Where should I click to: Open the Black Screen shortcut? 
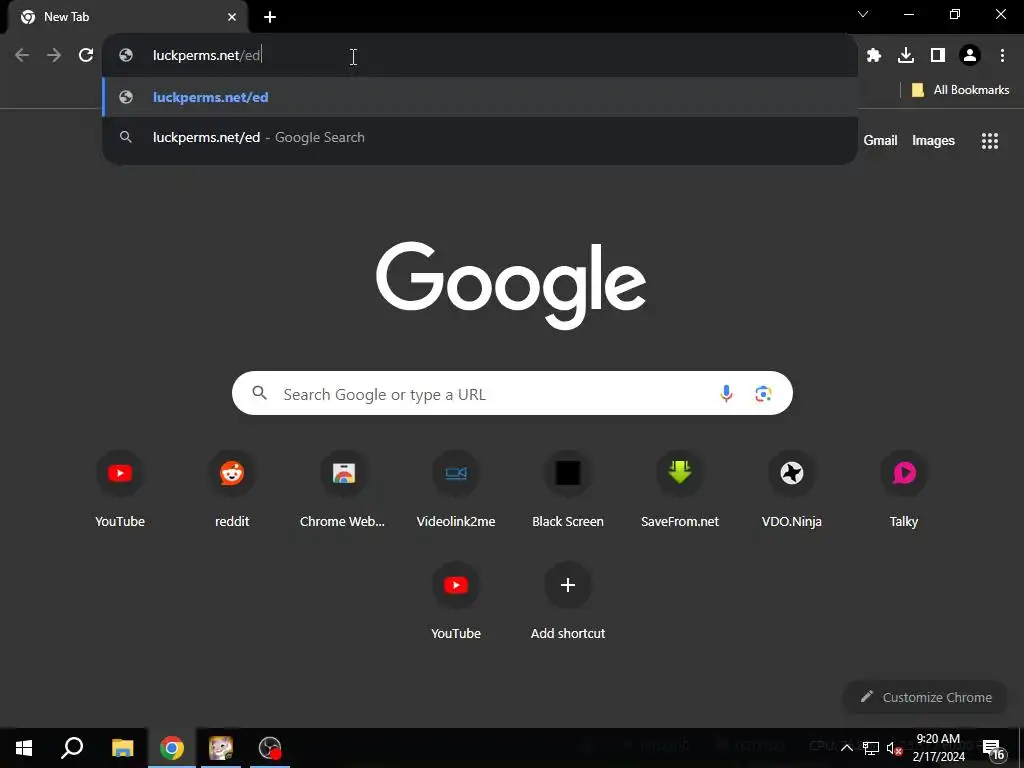(568, 487)
